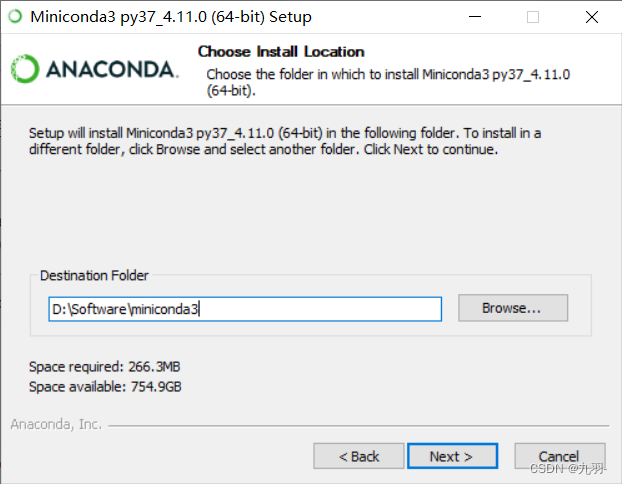Click the window title text Miniconda3 py37_4.11.0 Setup
This screenshot has height=484, width=622.
[171, 17]
